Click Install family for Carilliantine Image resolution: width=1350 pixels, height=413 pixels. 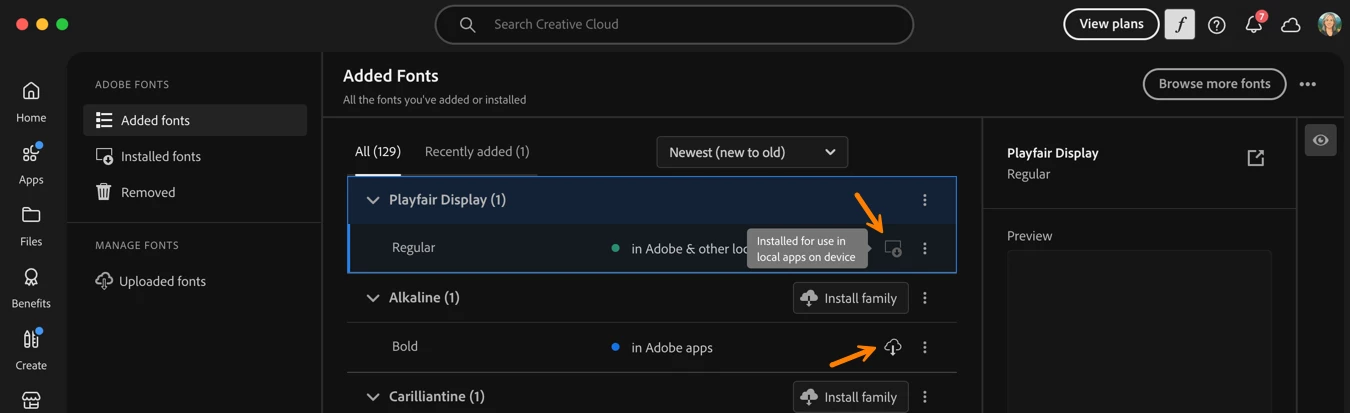[x=851, y=397]
